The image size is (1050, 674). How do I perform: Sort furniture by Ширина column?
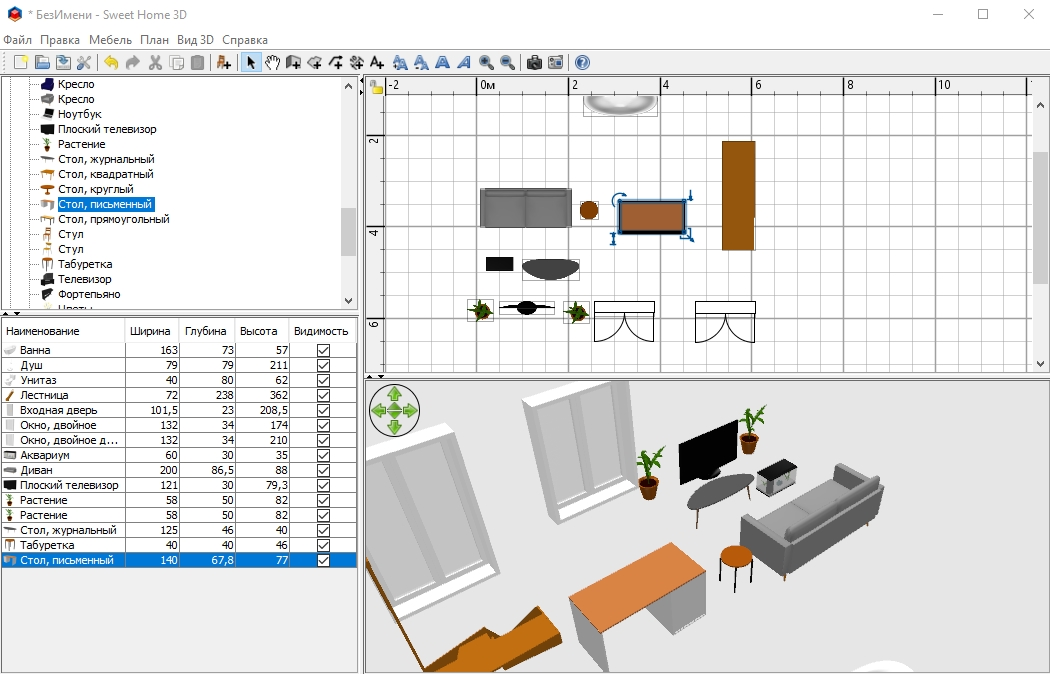coord(152,331)
